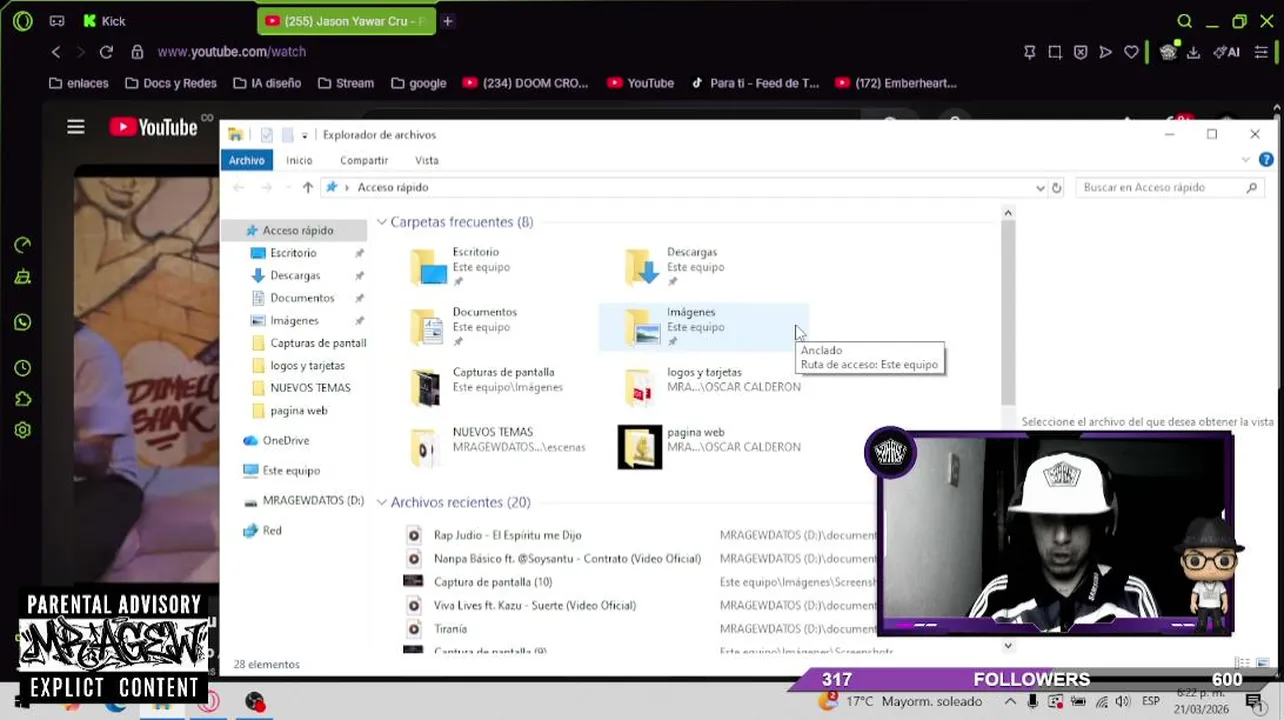
Task: Open browser sidebar settings gear icon
Action: click(22, 430)
